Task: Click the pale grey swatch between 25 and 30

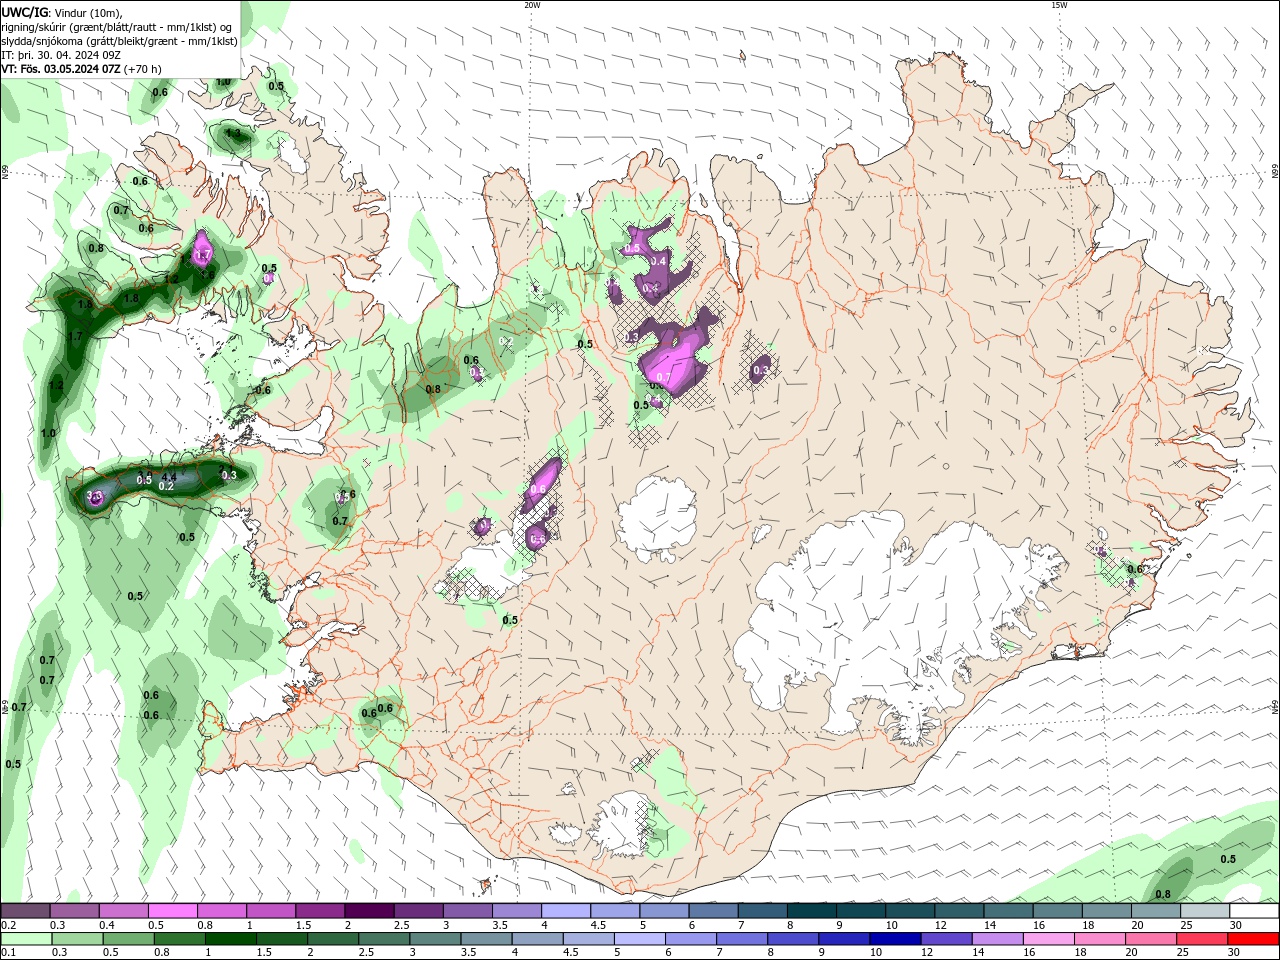Action: pyautogui.click(x=1205, y=911)
